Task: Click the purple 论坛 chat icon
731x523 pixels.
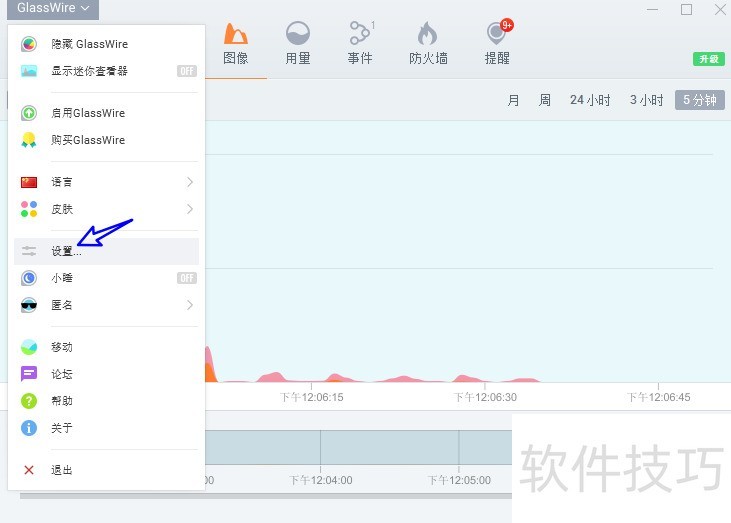Action: pyautogui.click(x=29, y=374)
